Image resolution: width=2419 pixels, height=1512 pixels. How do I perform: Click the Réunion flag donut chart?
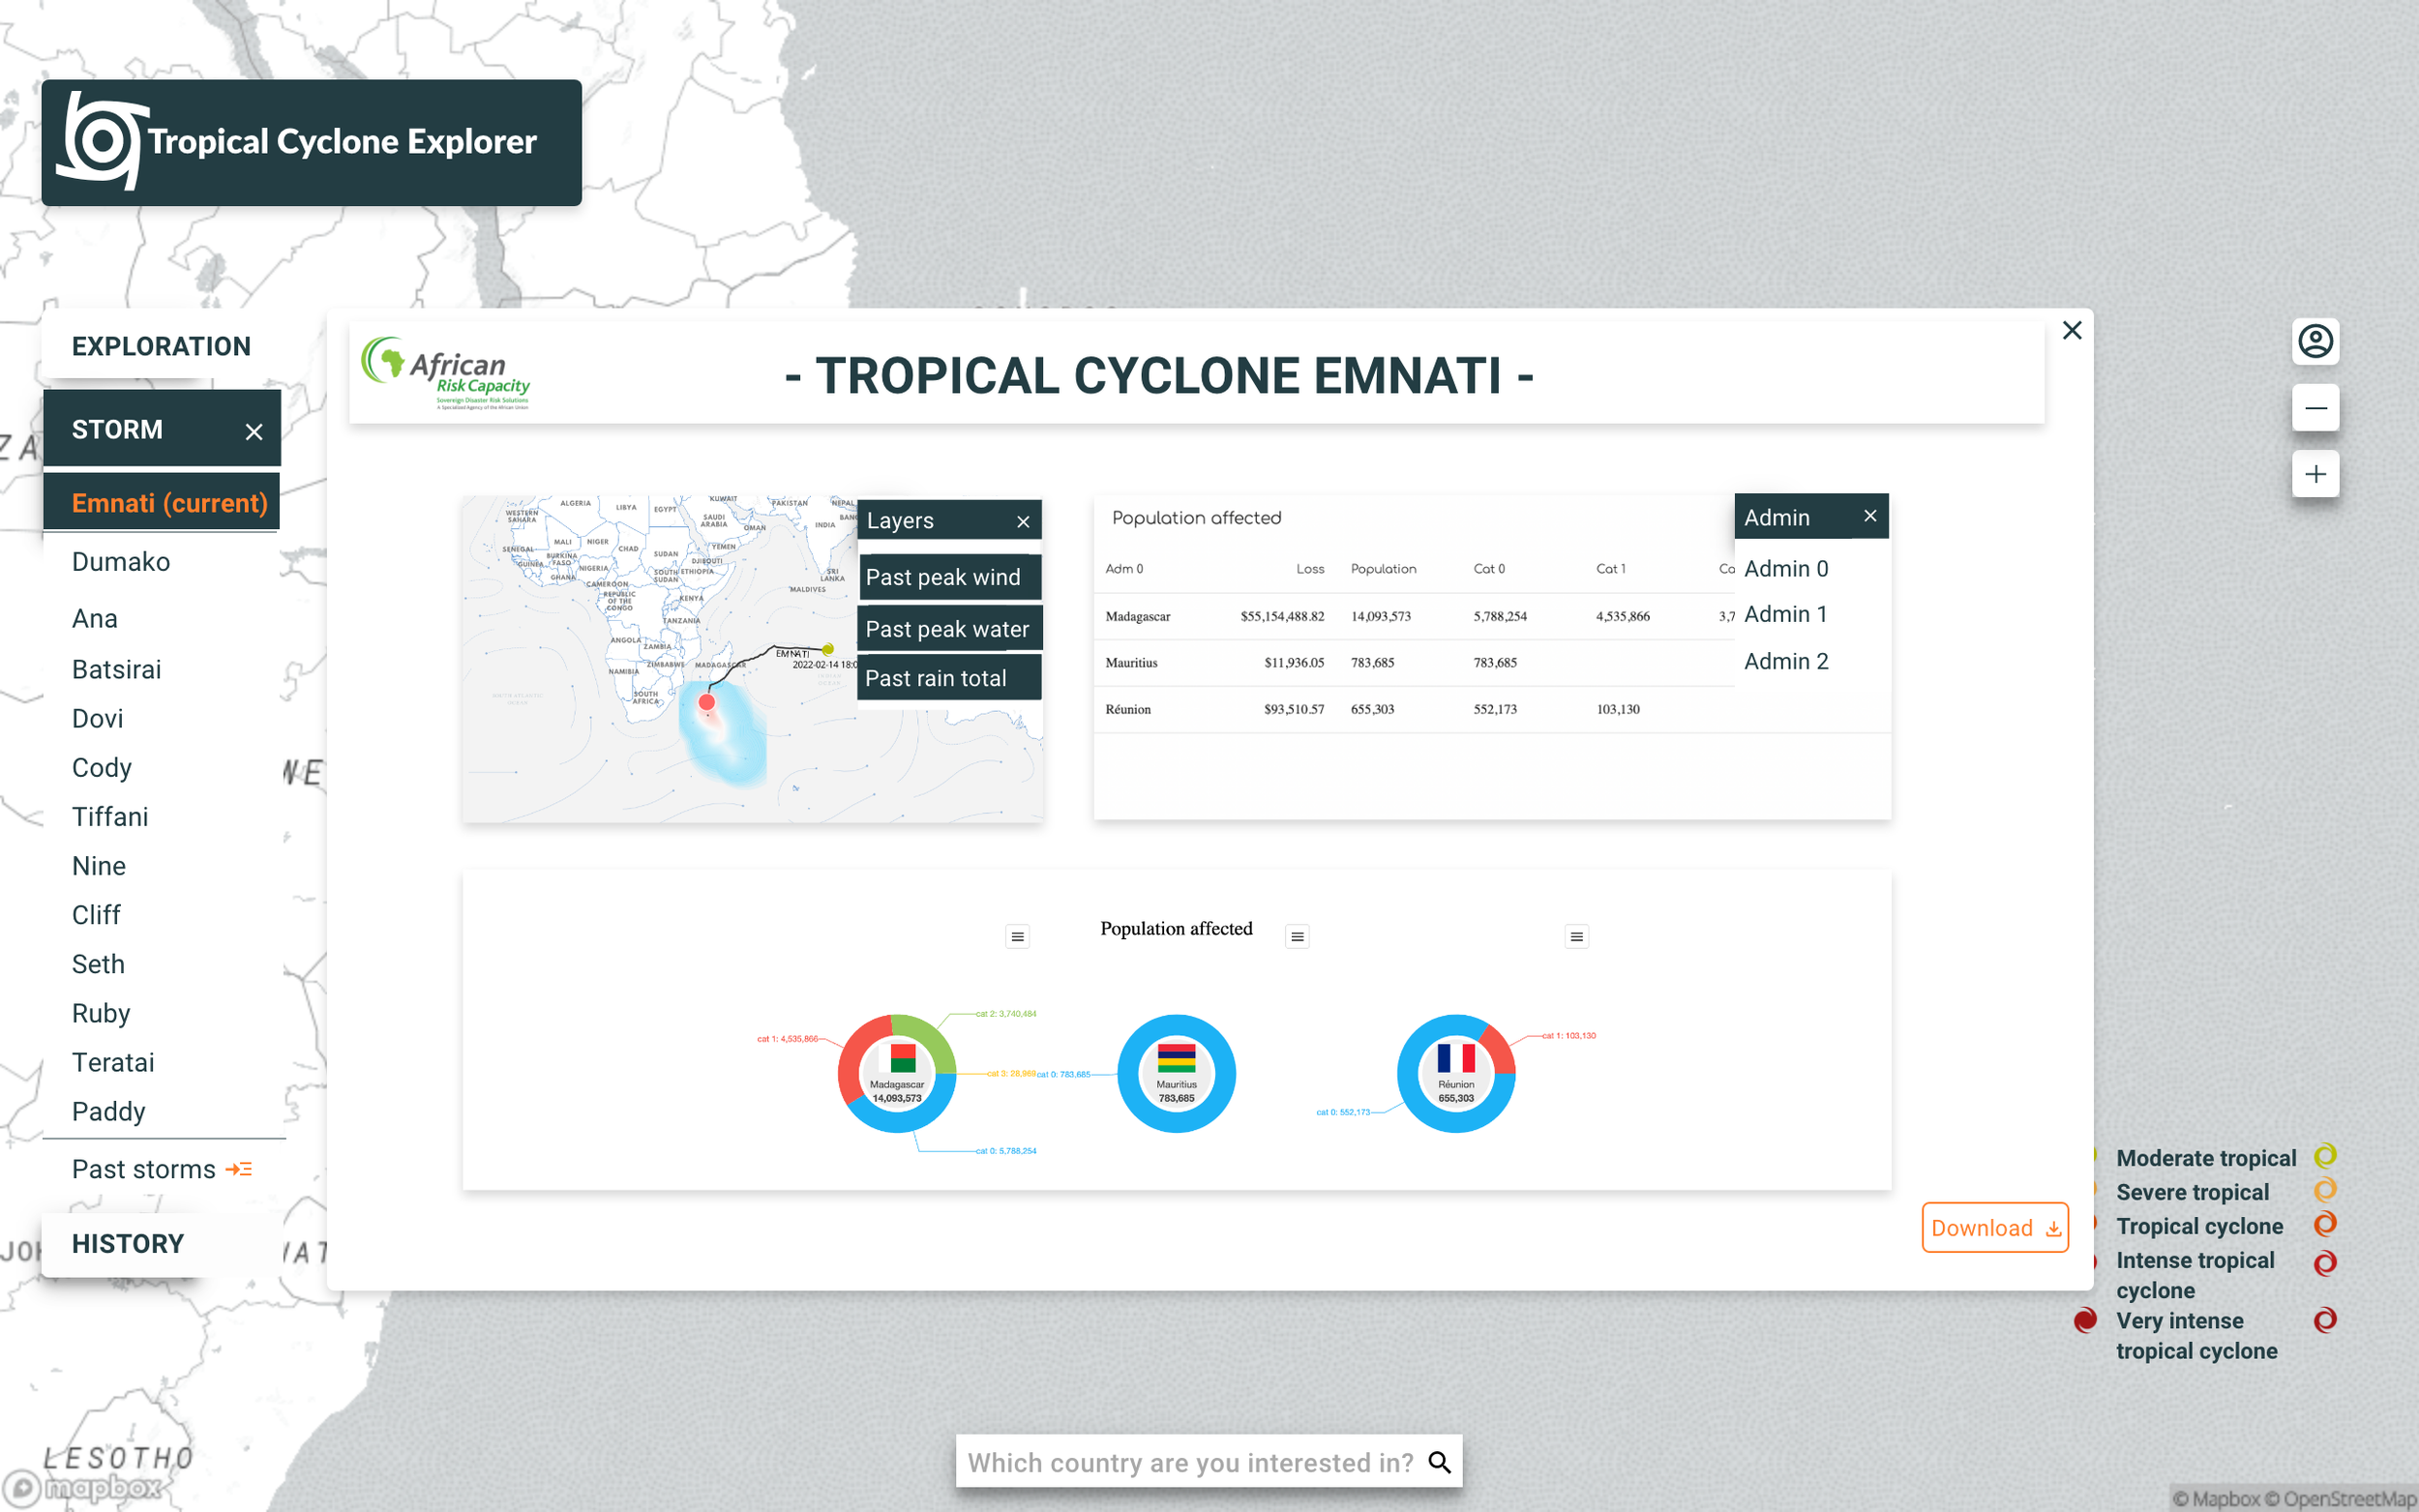(1456, 1073)
